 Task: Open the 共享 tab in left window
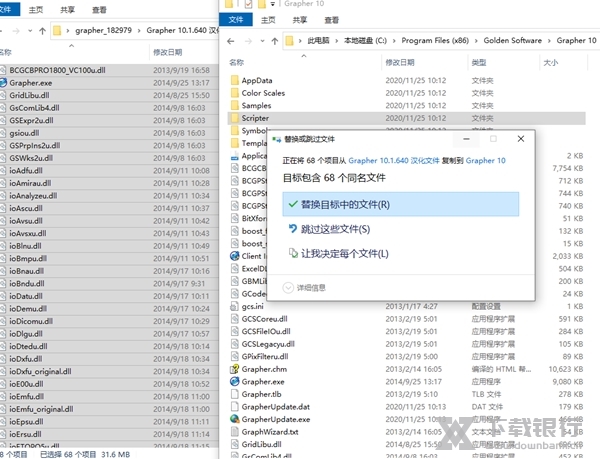point(67,10)
